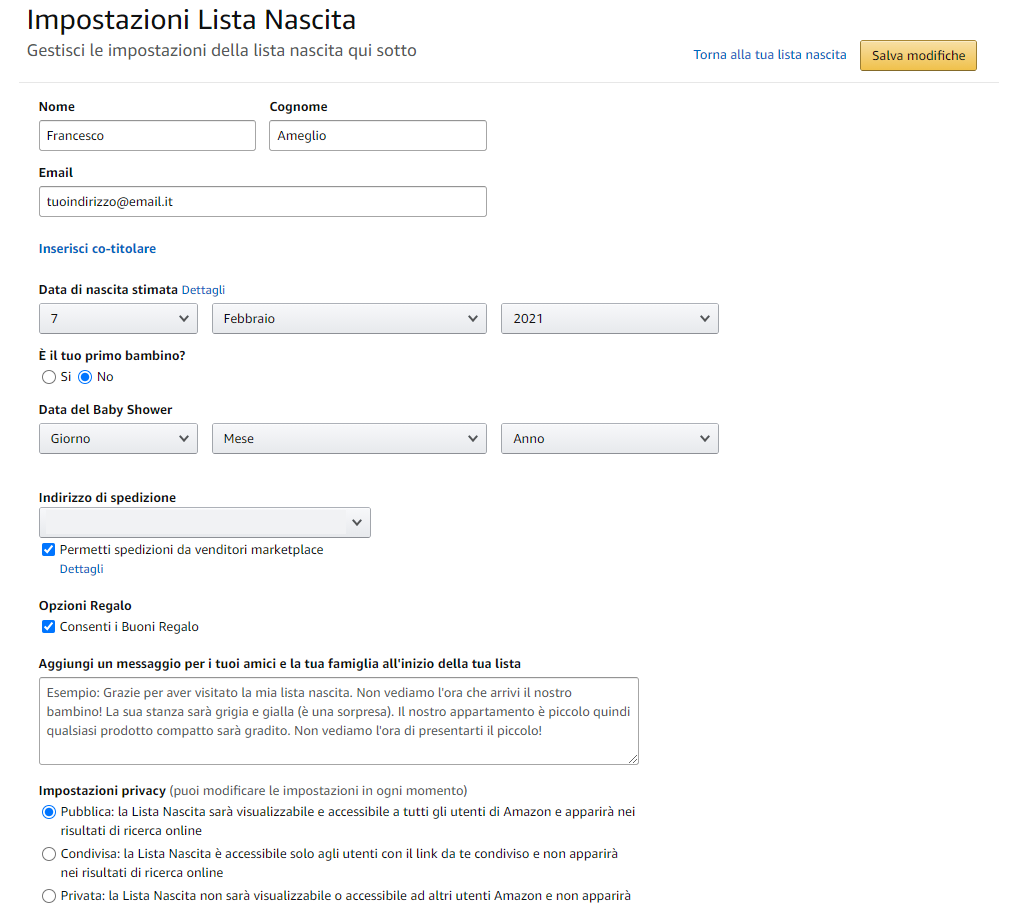This screenshot has height=909, width=1023.
Task: Click the Salva modifiche button
Action: pyautogui.click(x=918, y=55)
